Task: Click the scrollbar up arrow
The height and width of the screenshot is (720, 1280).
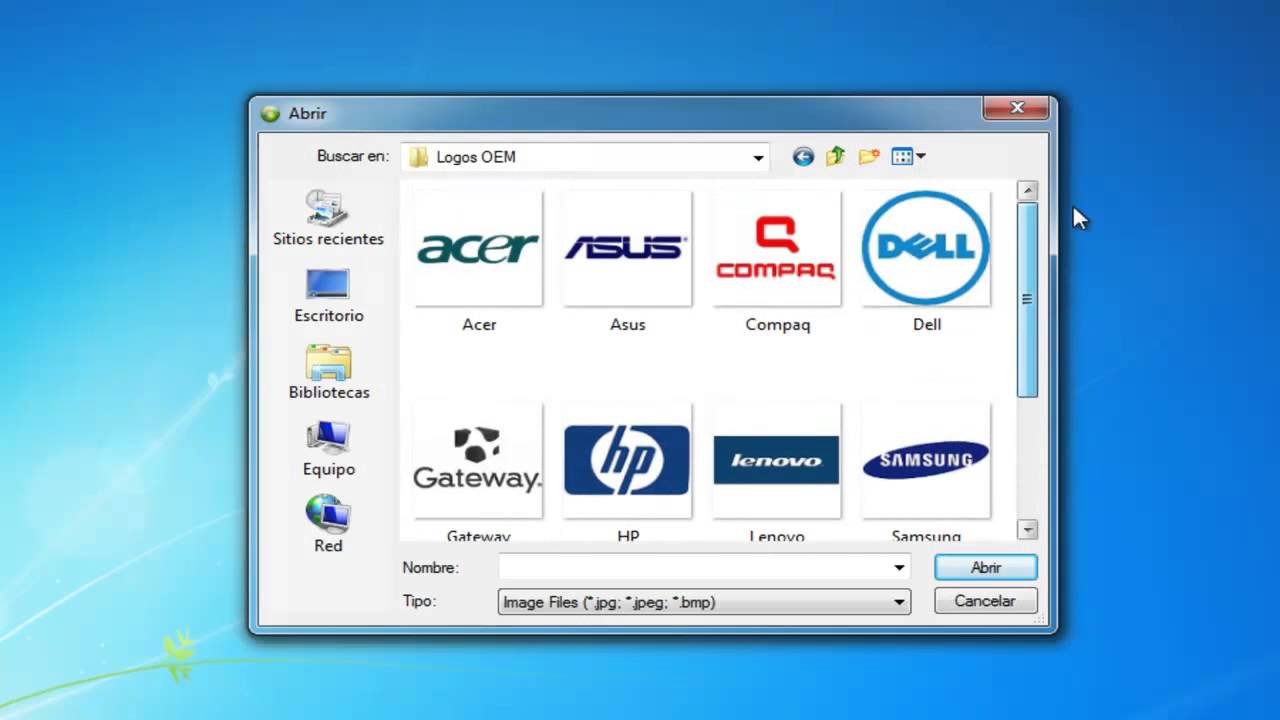Action: click(x=1027, y=190)
